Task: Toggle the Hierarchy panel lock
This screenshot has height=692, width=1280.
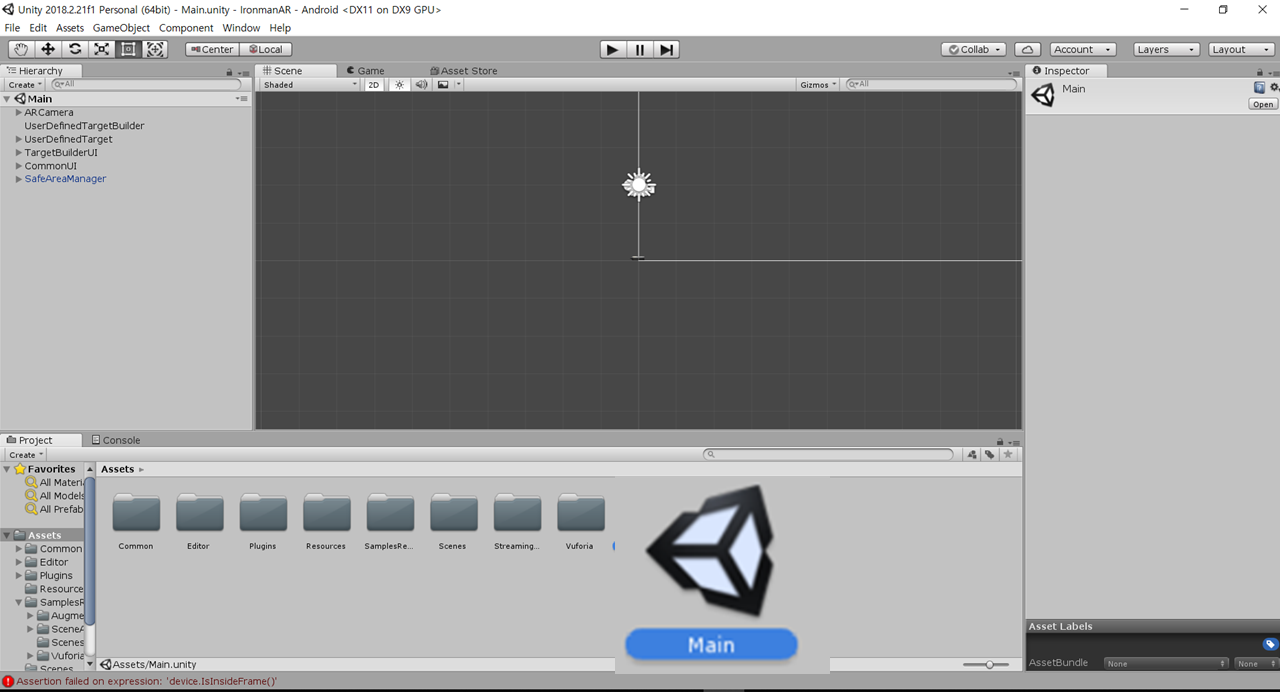Action: pos(229,72)
